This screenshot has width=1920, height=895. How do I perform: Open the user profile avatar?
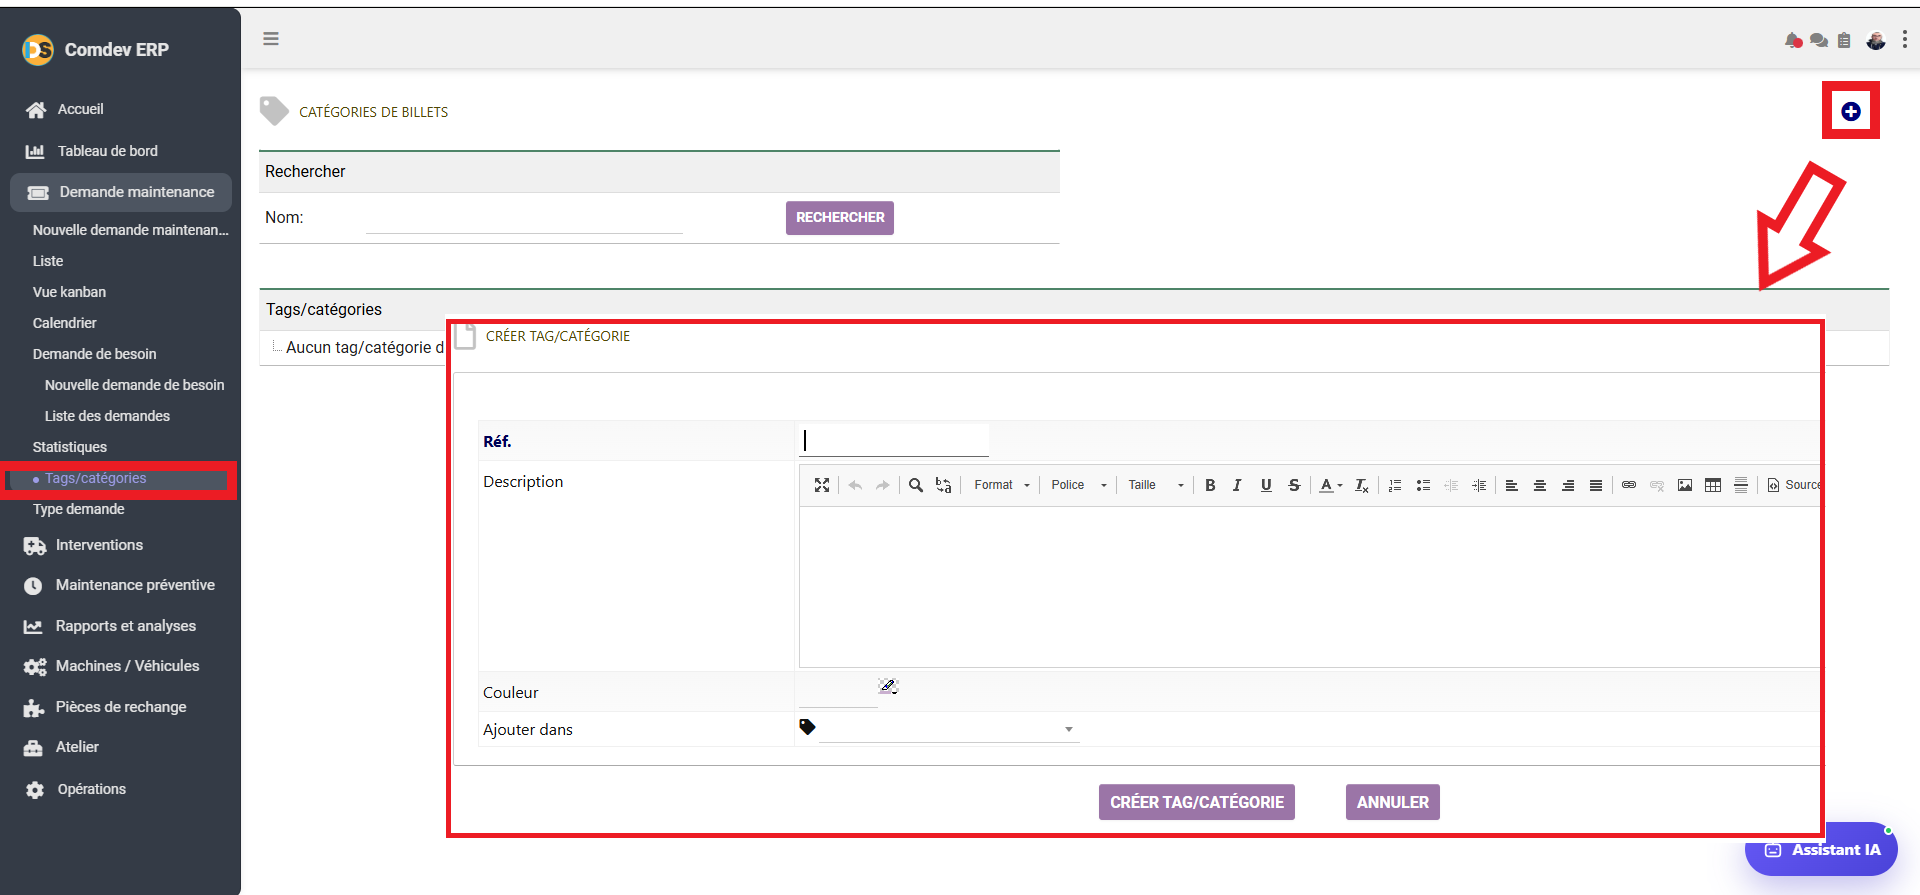point(1876,40)
